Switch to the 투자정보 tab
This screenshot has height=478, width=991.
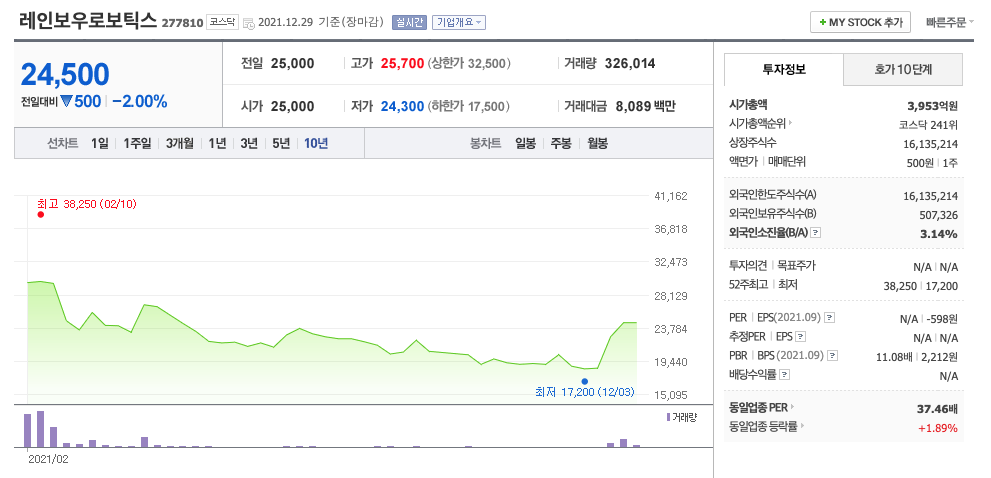pos(784,70)
